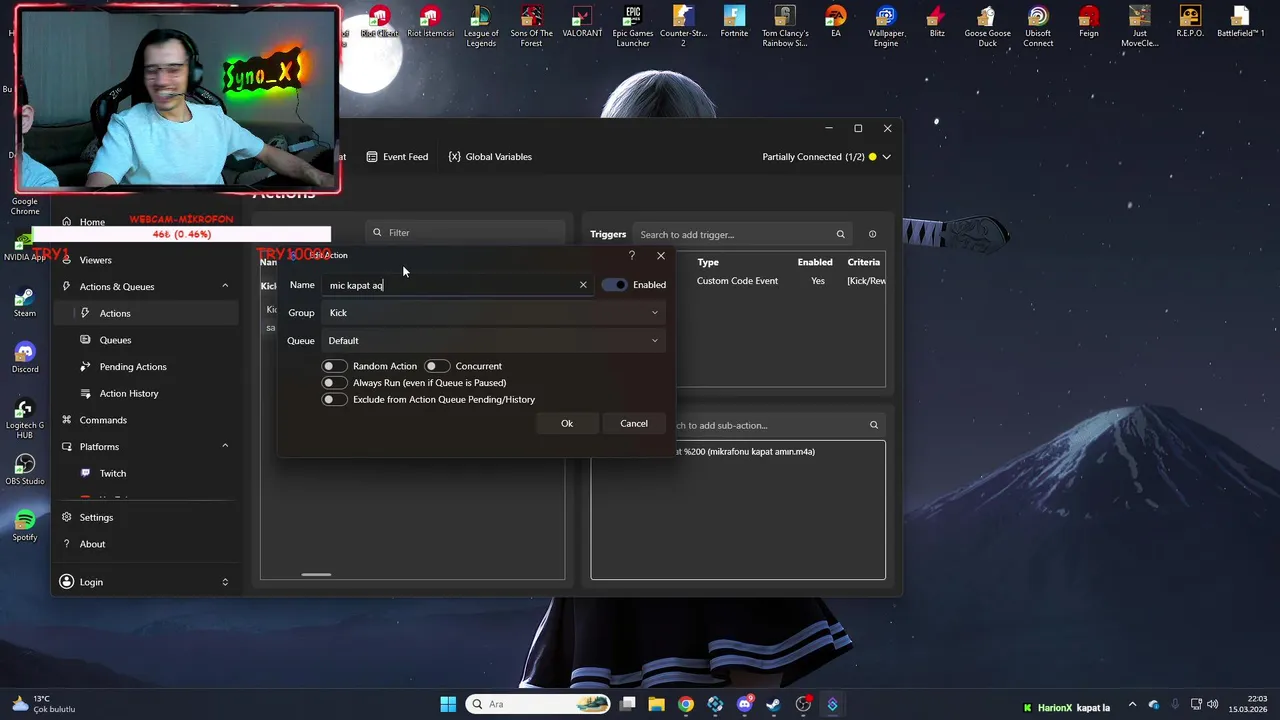Click the actions Filter field

point(465,233)
